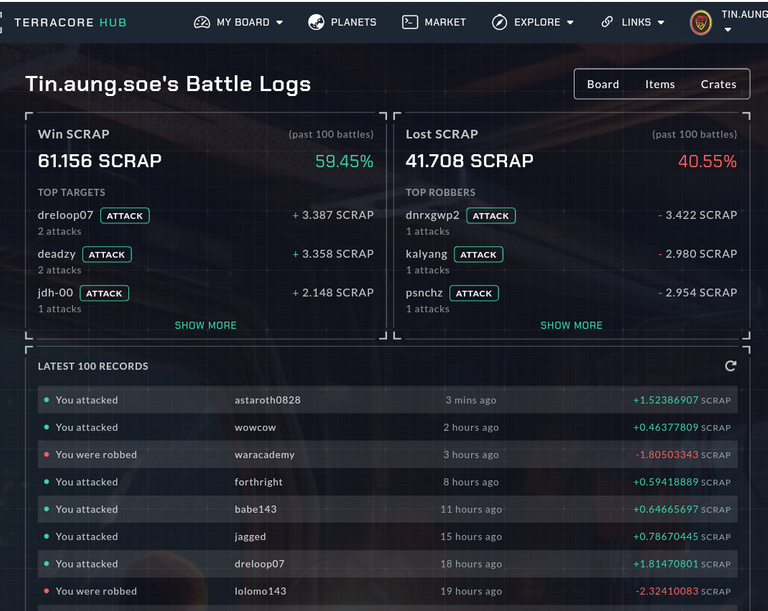The image size is (768, 611).
Task: Go to the Terracore Hub logo home
Action: pos(70,23)
